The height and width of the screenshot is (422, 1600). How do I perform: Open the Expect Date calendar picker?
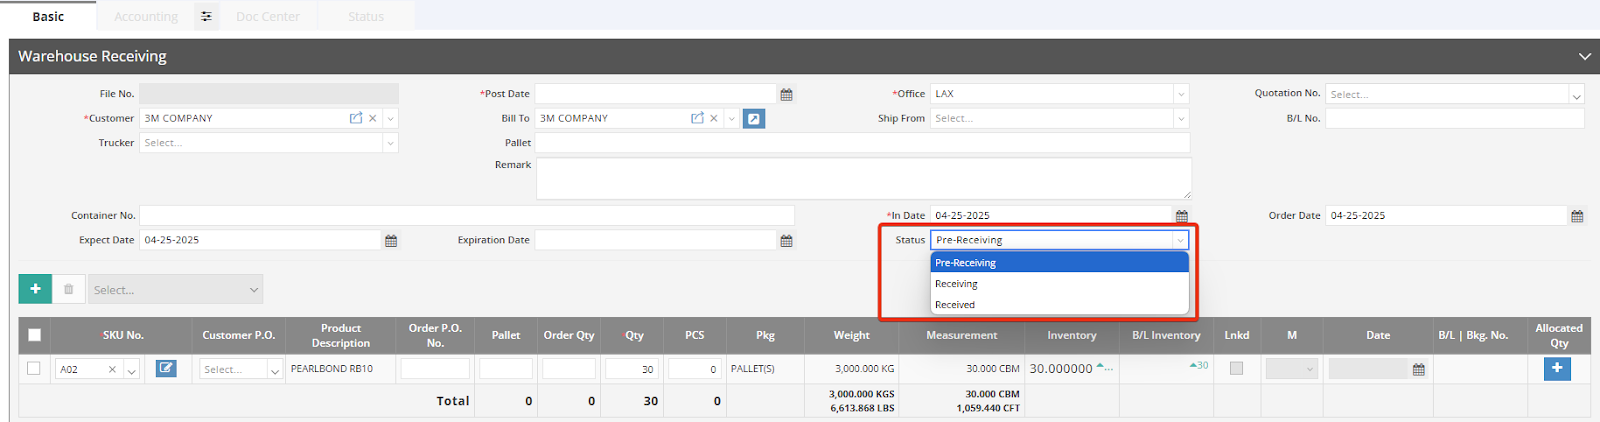[391, 241]
